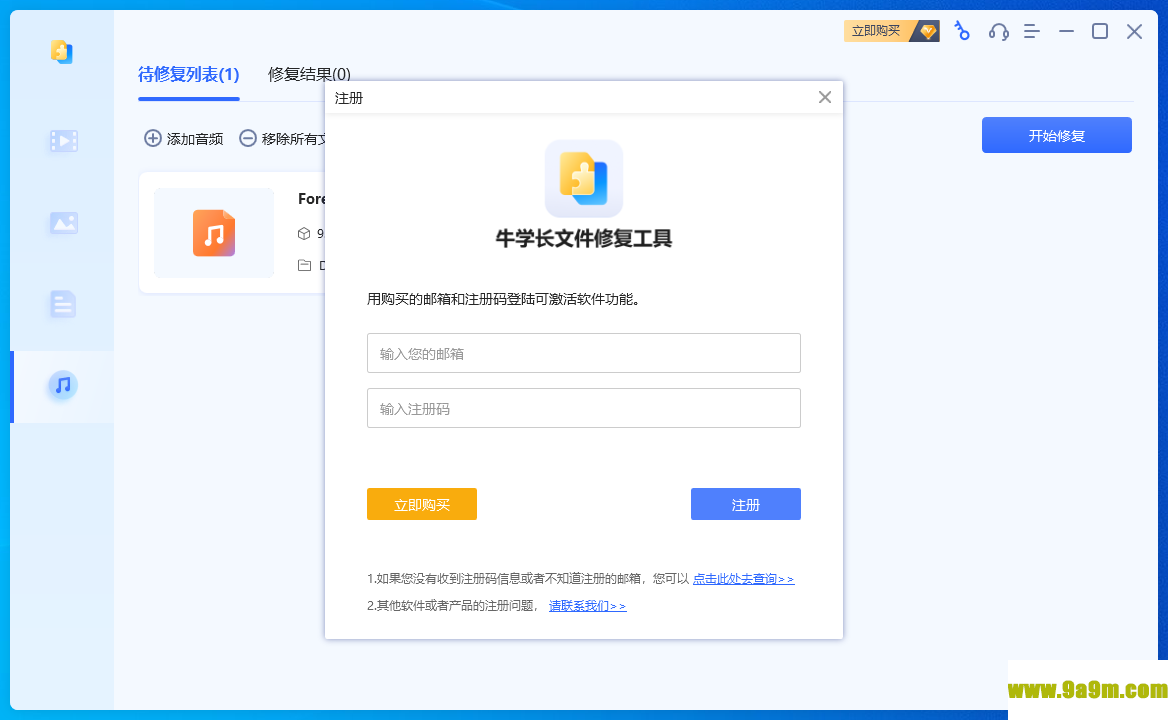Open document repair from the sidebar
Viewport: 1168px width, 720px height.
(63, 304)
